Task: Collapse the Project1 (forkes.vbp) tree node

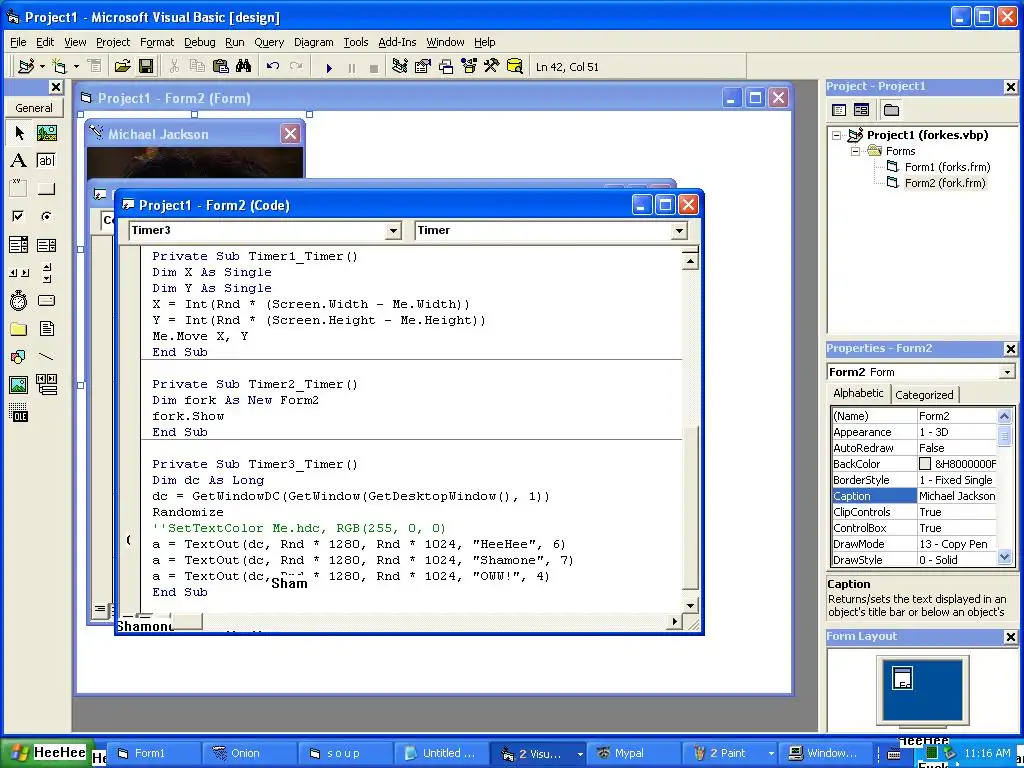Action: [837, 136]
